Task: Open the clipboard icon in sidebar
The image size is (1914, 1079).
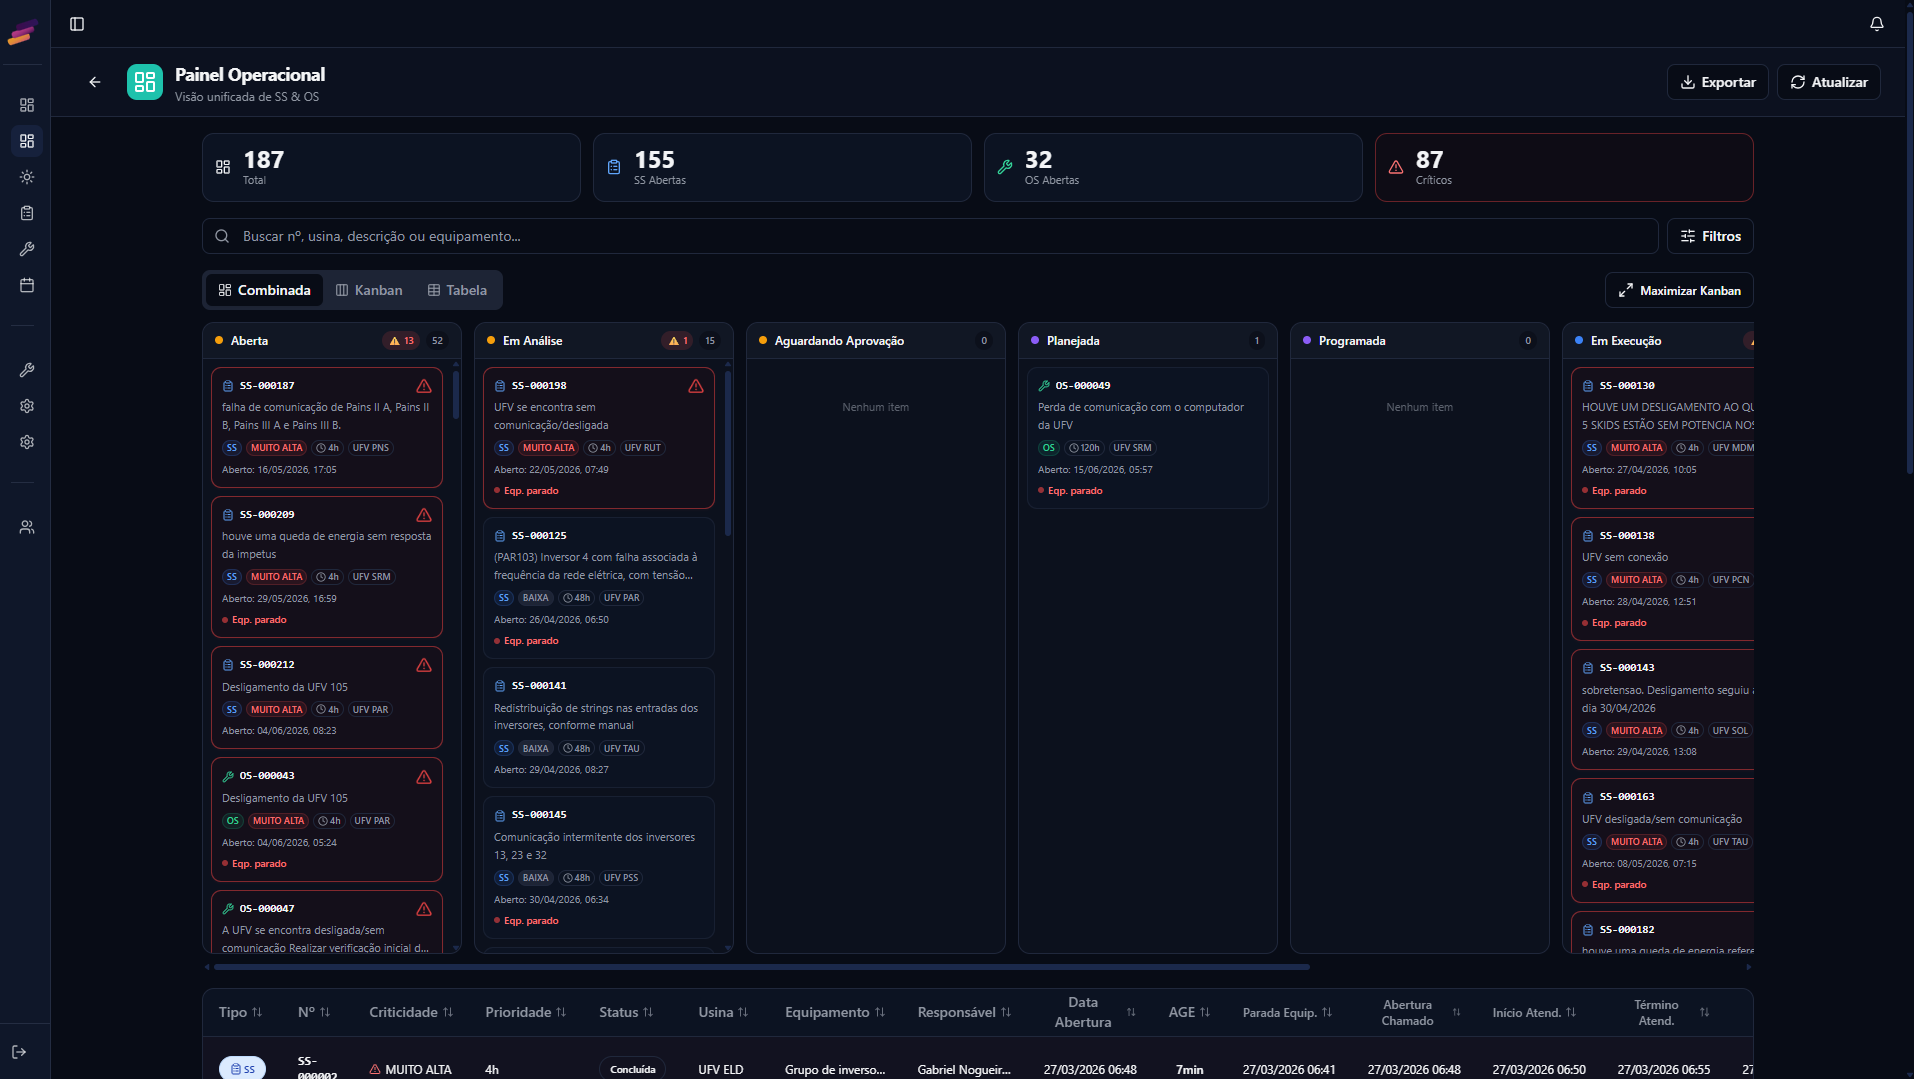Action: coord(27,213)
